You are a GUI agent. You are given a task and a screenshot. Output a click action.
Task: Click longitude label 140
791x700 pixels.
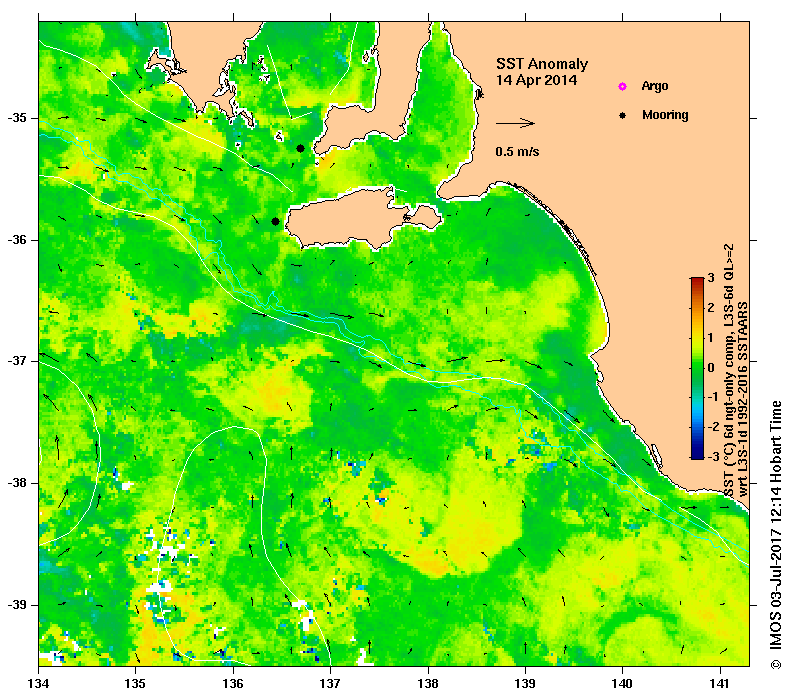point(622,684)
